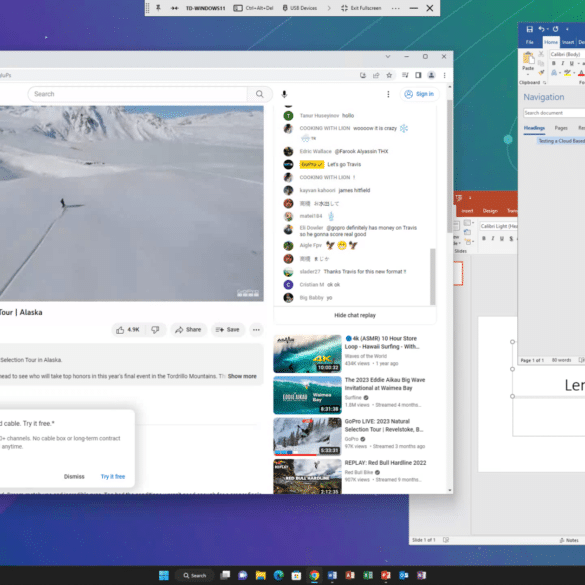
Task: Click Ctrl+Alt+Del in the remote toolbar
Action: tap(253, 8)
